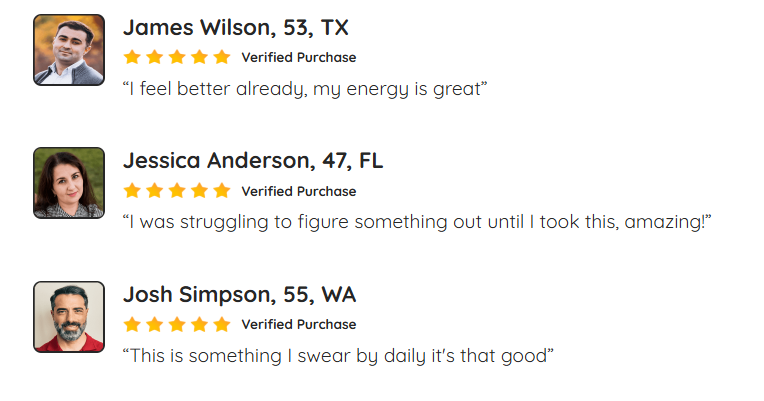This screenshot has width=764, height=401.
Task: Click the profile photo beside Josh Simpson's review
Action: click(69, 317)
